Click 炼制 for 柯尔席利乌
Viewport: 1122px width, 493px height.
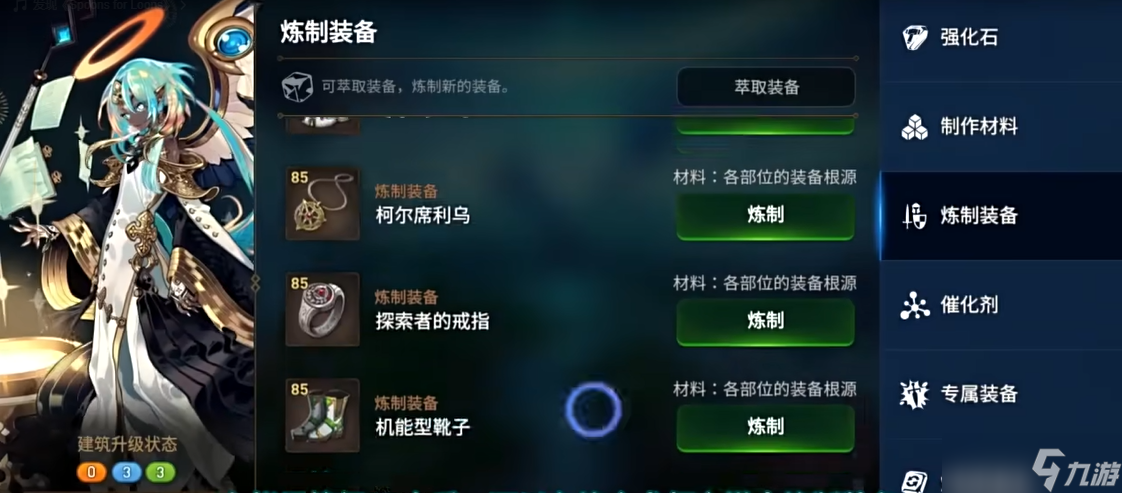pyautogui.click(x=765, y=215)
